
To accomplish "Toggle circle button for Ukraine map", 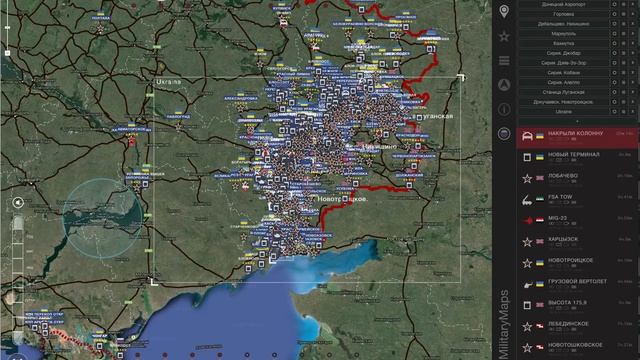I will pyautogui.click(x=614, y=111).
